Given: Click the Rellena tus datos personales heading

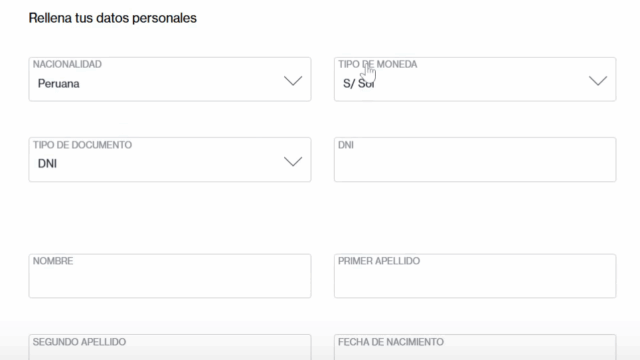Looking at the screenshot, I should 113,18.
